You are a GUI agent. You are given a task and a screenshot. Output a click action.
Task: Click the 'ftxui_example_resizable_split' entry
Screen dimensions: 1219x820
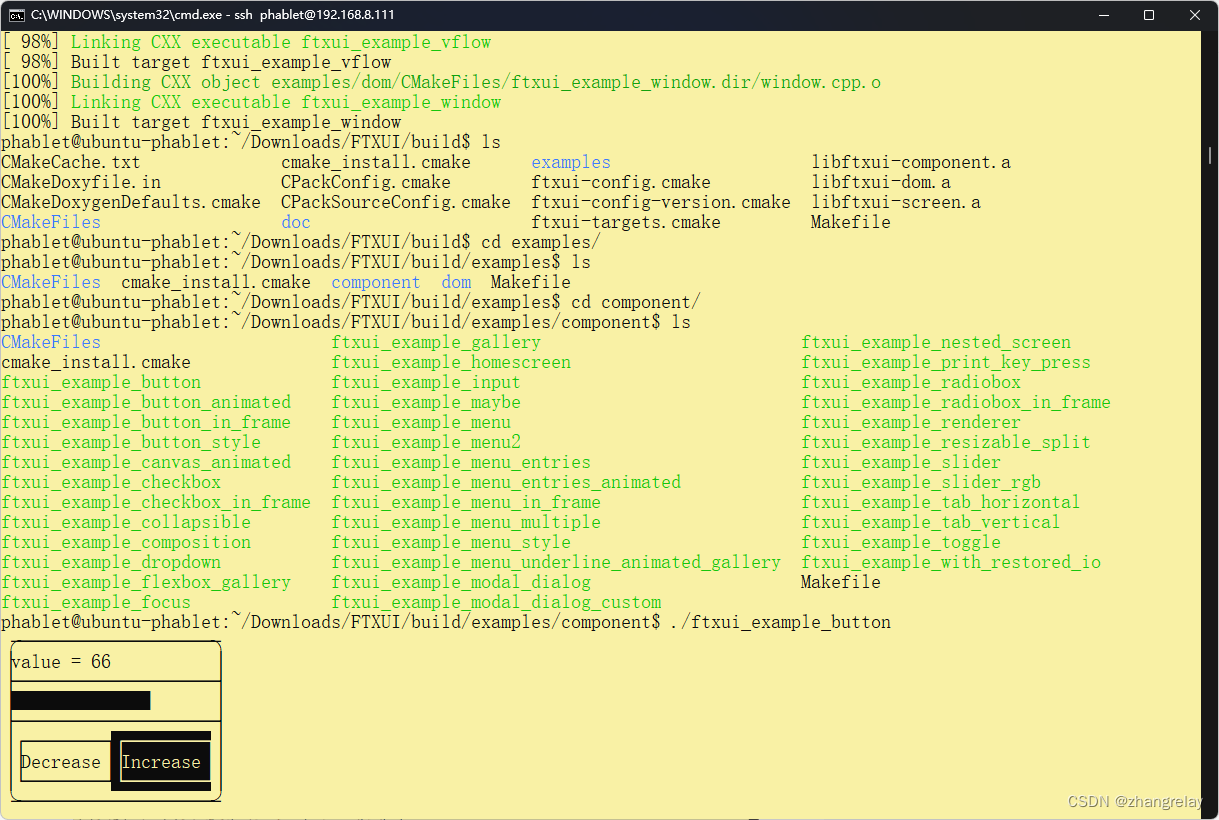[x=946, y=442]
